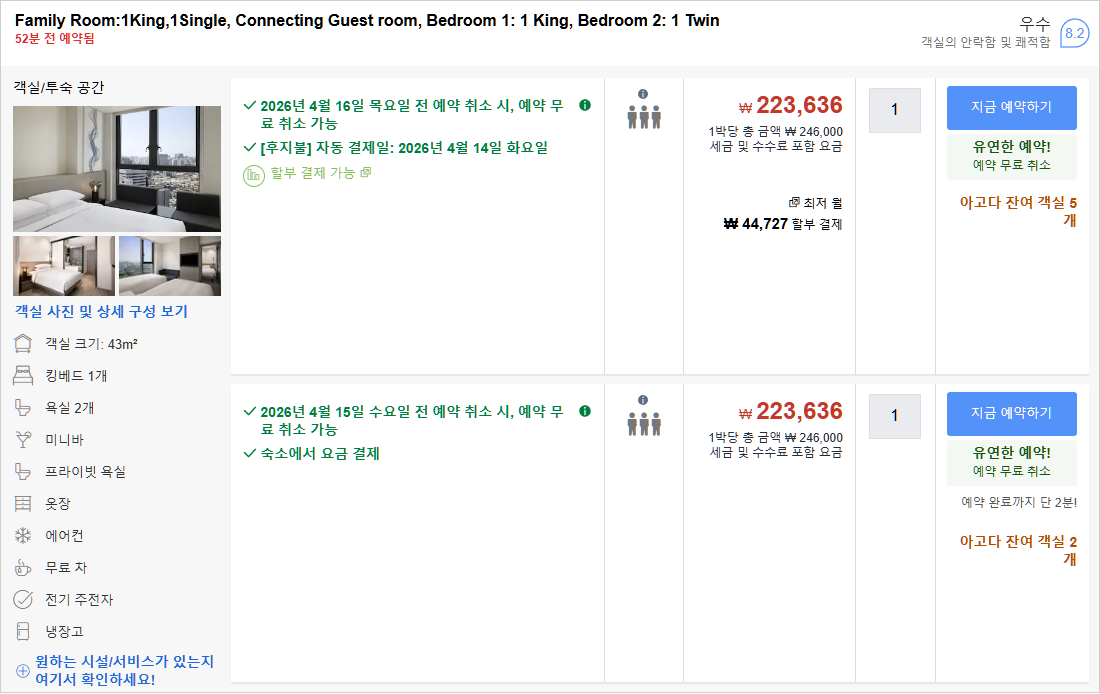Open the large room photo with the window view

pos(117,168)
